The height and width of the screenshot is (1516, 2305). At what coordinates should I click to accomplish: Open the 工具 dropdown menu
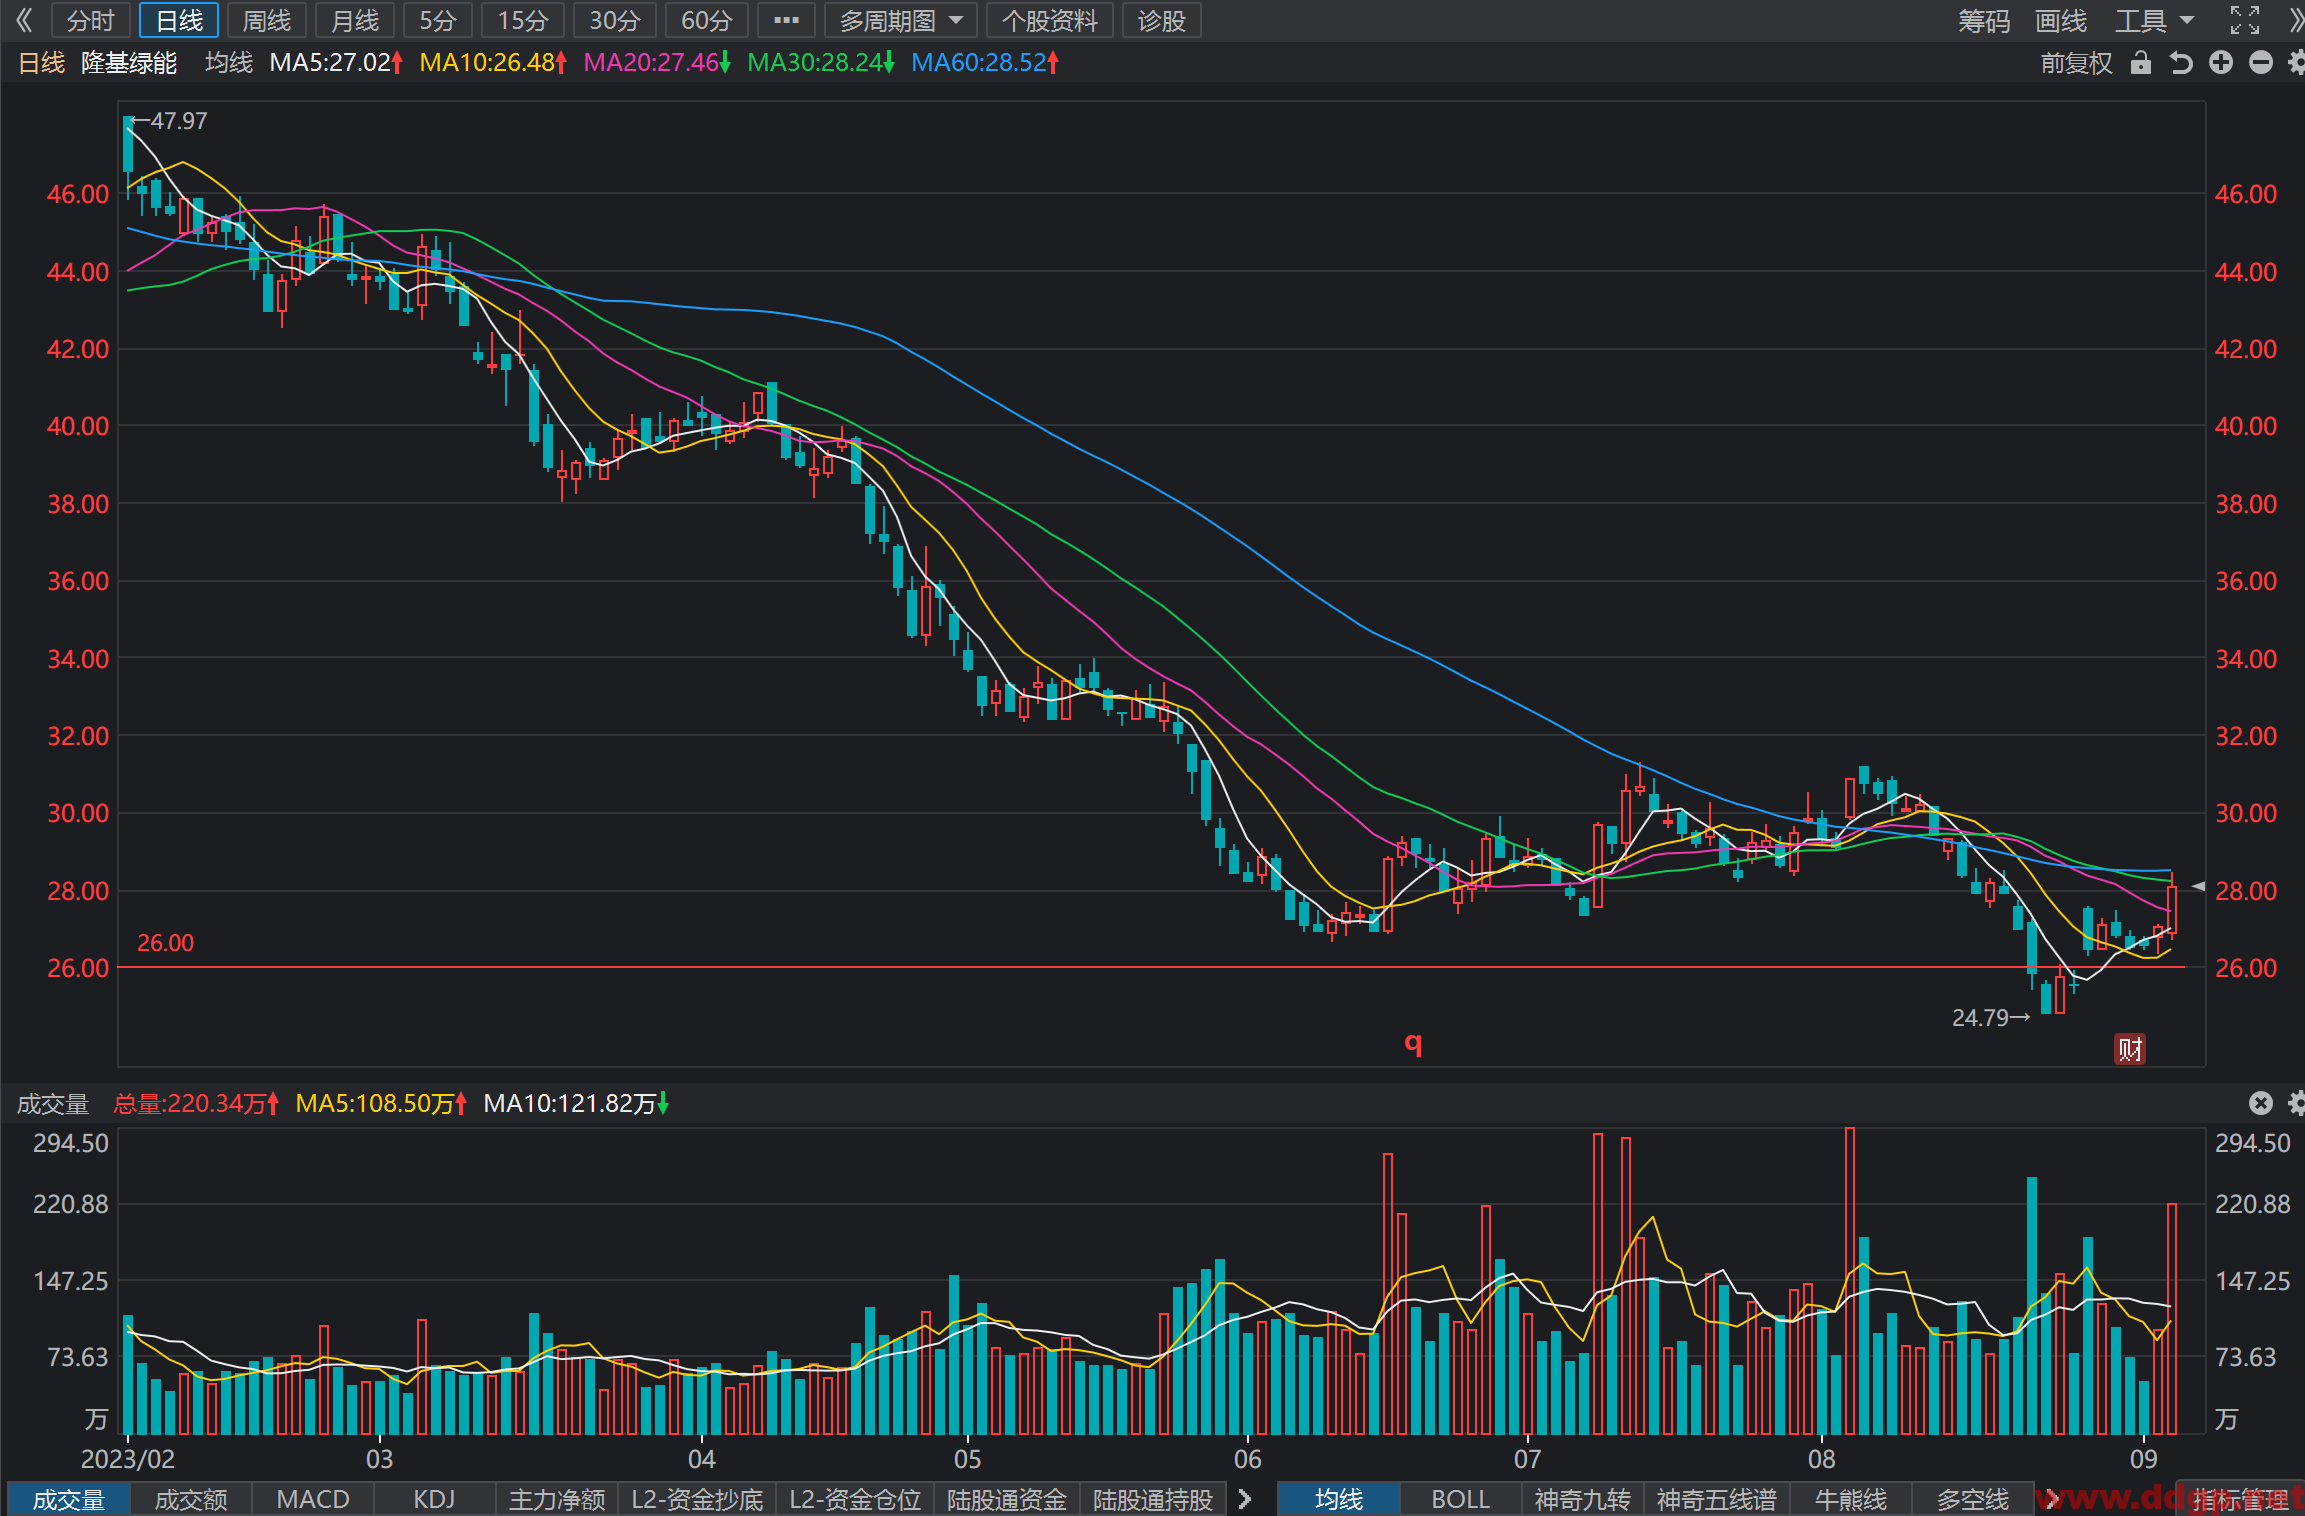click(x=2154, y=20)
